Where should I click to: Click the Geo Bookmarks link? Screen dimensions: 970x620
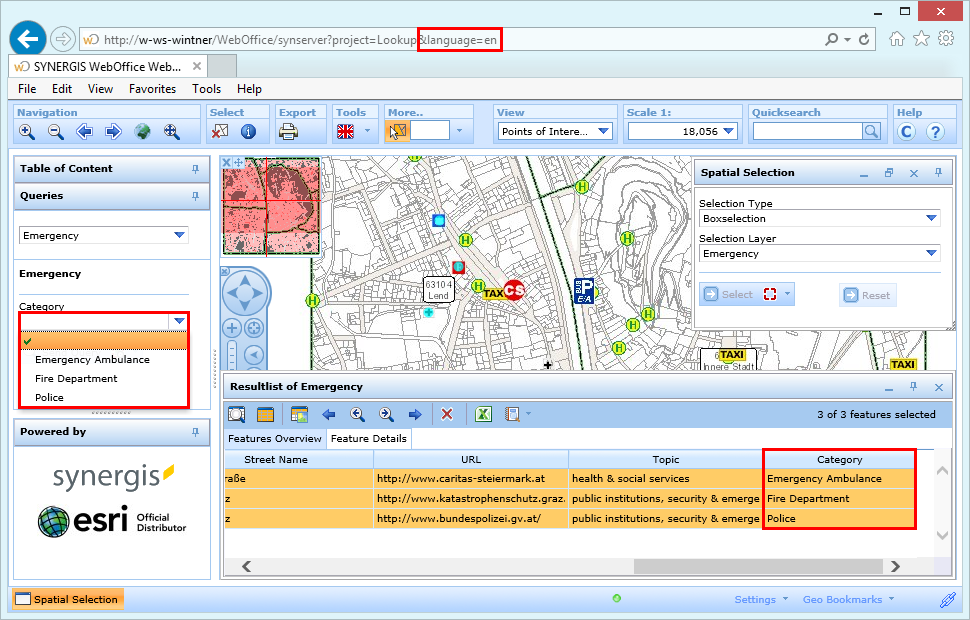point(845,598)
